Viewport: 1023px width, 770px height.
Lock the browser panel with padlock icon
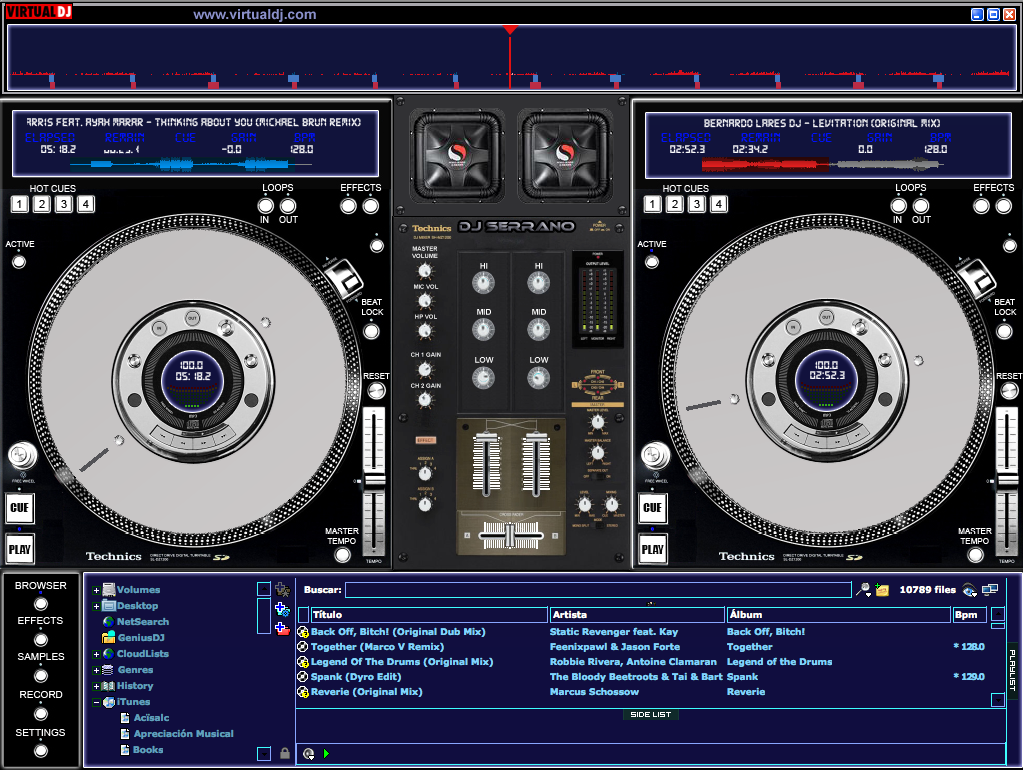285,753
